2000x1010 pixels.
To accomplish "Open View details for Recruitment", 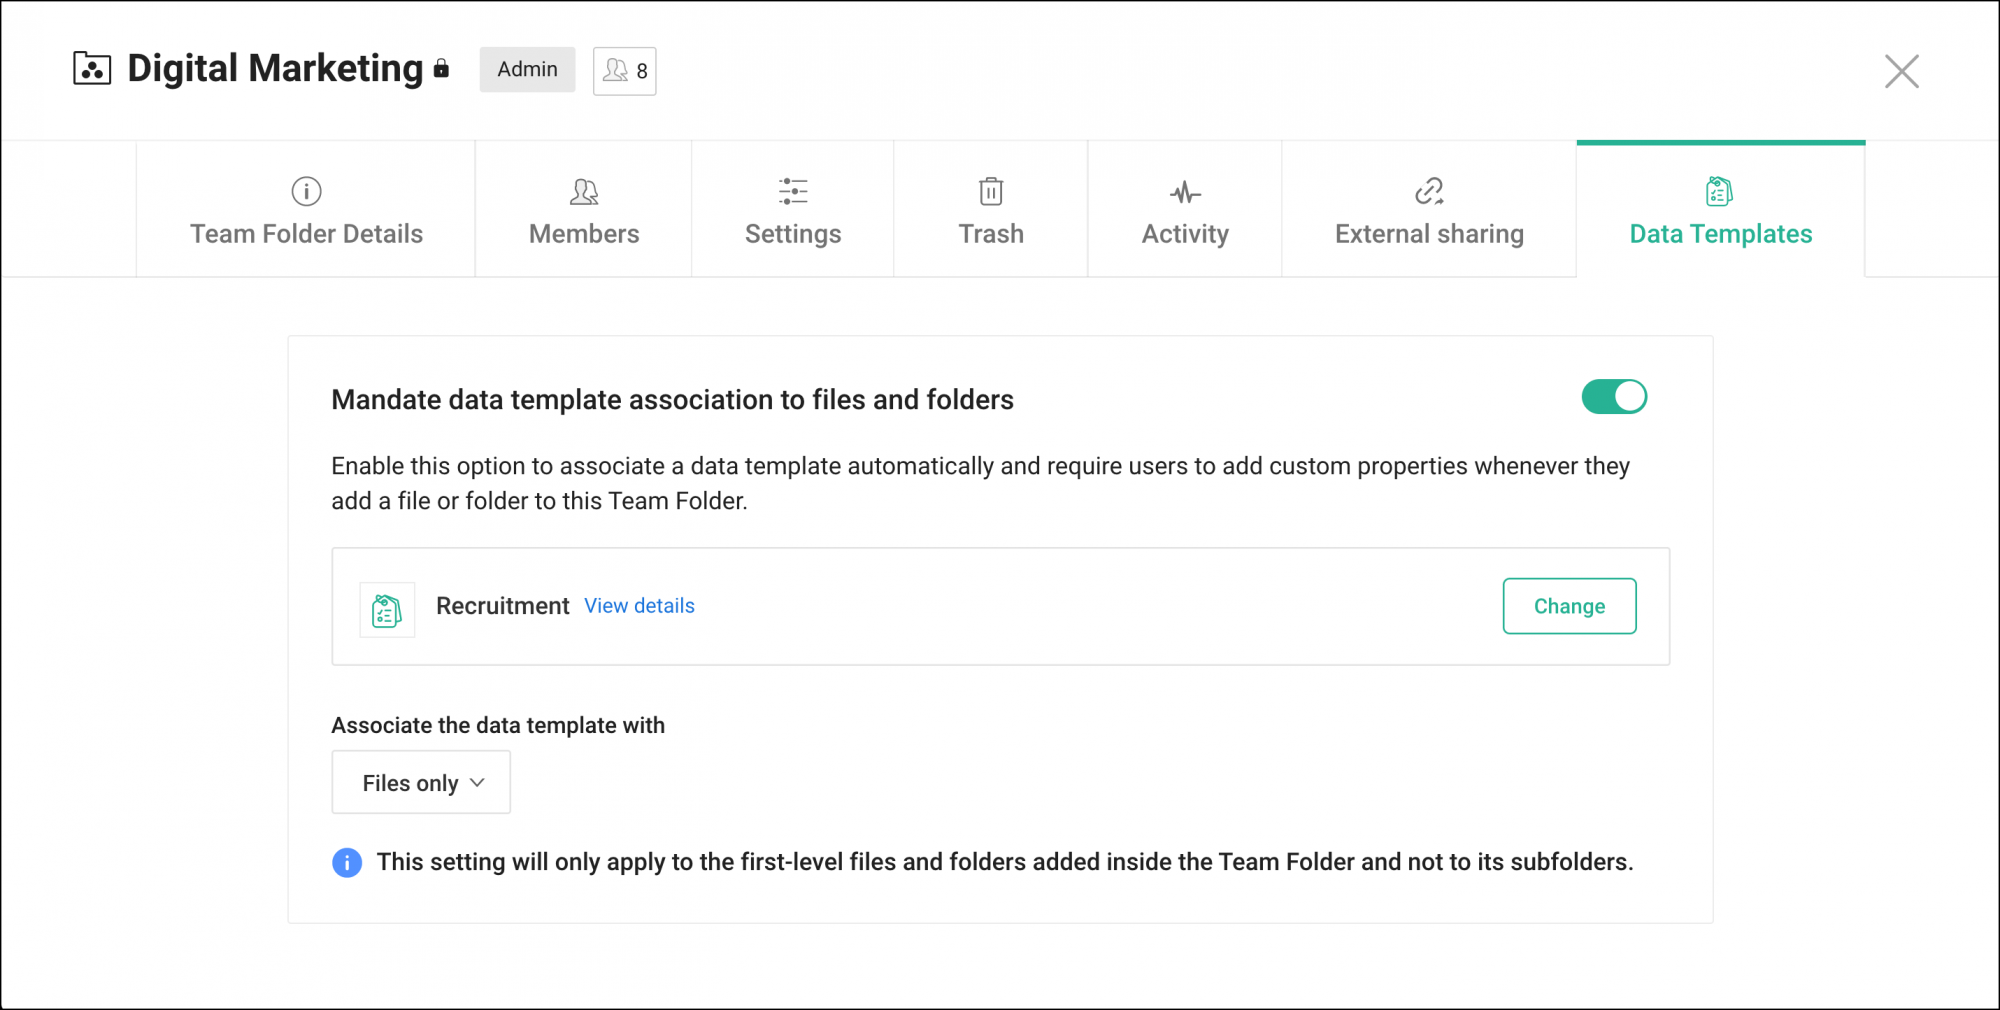I will [638, 606].
